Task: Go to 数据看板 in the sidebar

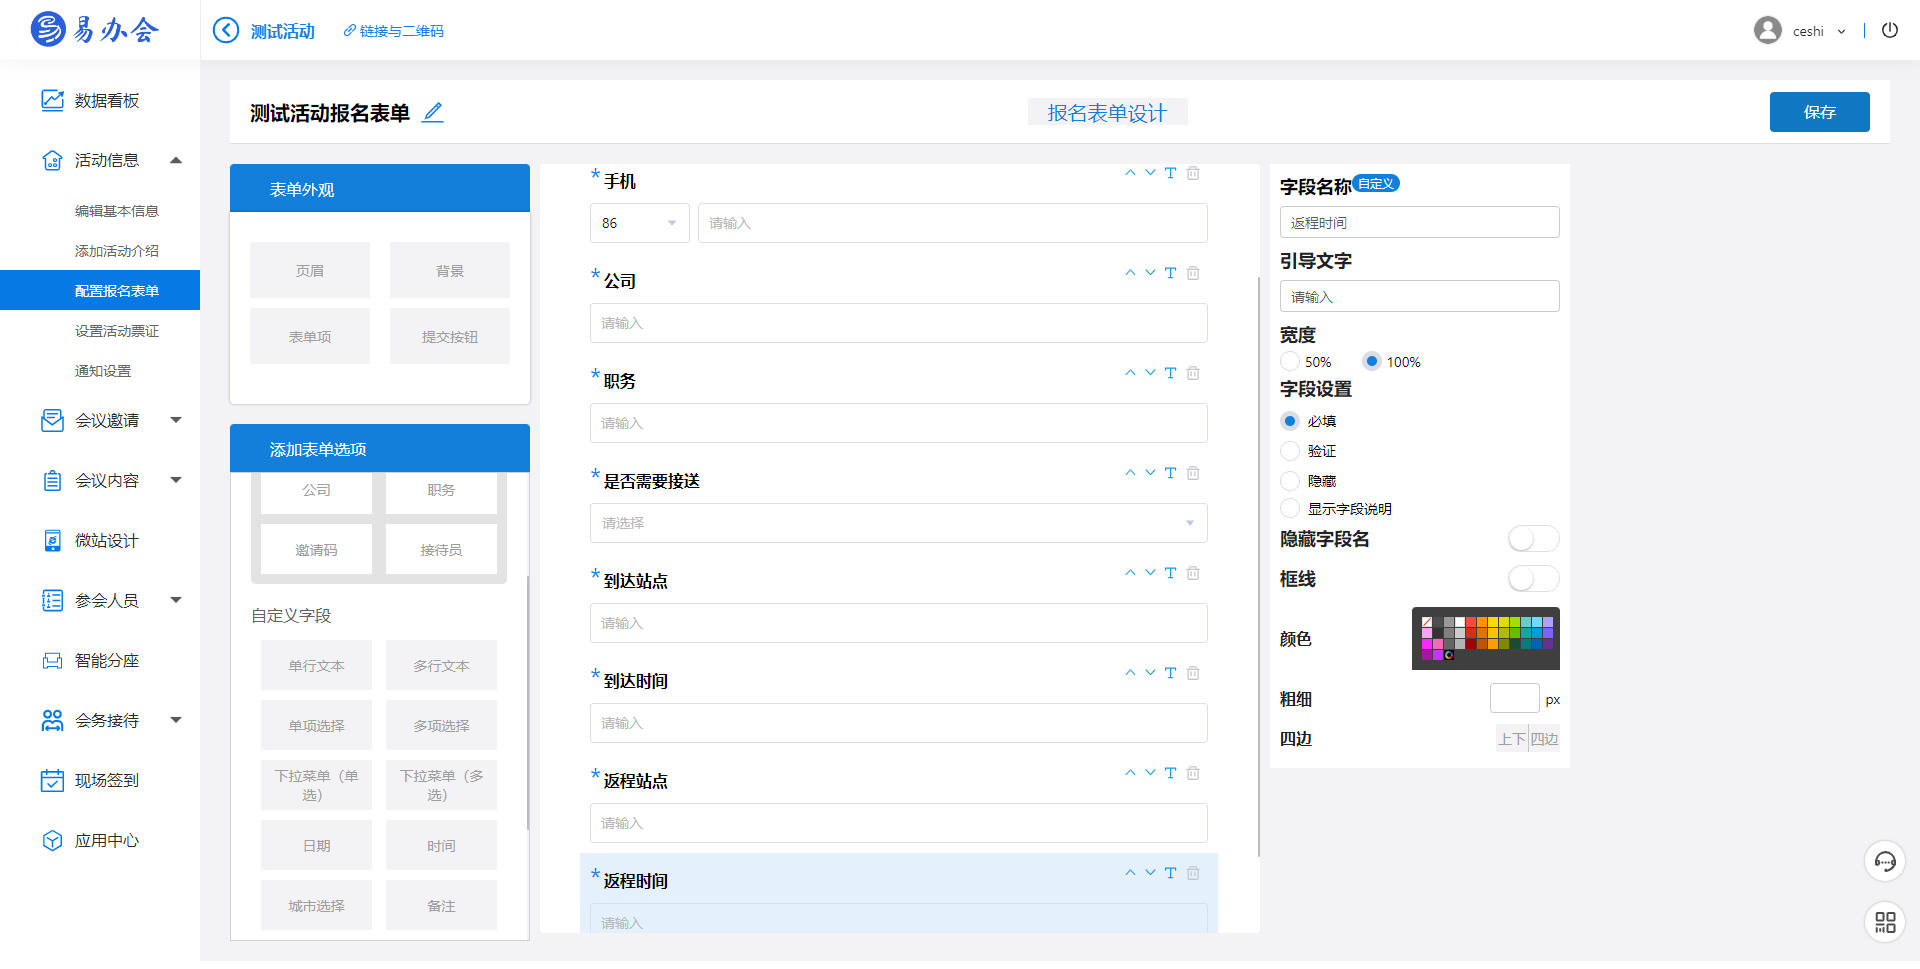Action: [x=106, y=100]
